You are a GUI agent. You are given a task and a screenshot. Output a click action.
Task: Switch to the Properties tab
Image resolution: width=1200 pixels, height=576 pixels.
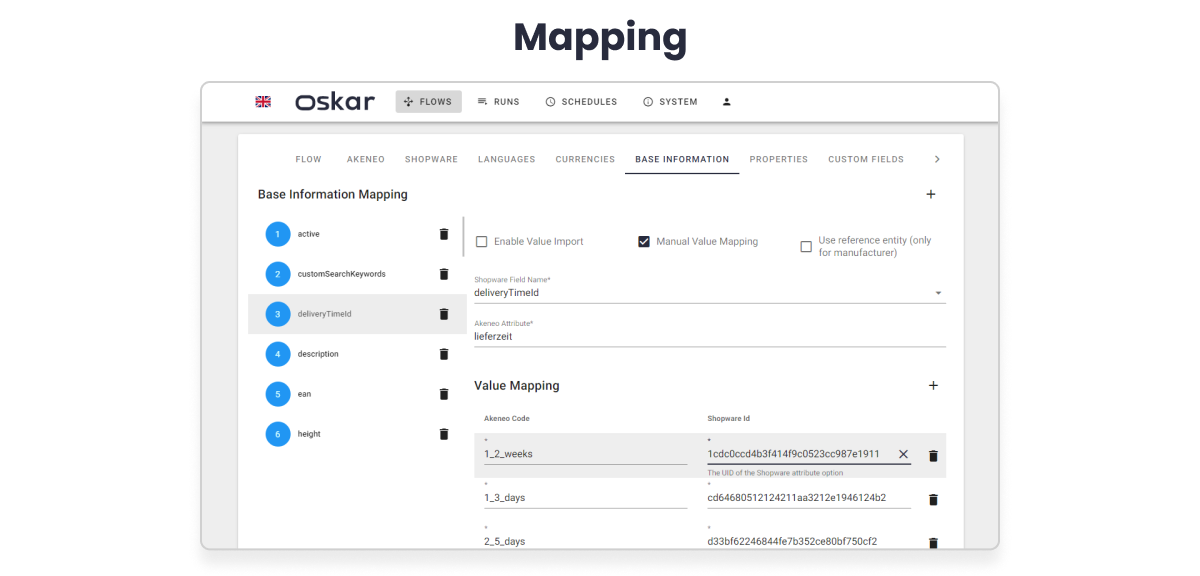[779, 159]
